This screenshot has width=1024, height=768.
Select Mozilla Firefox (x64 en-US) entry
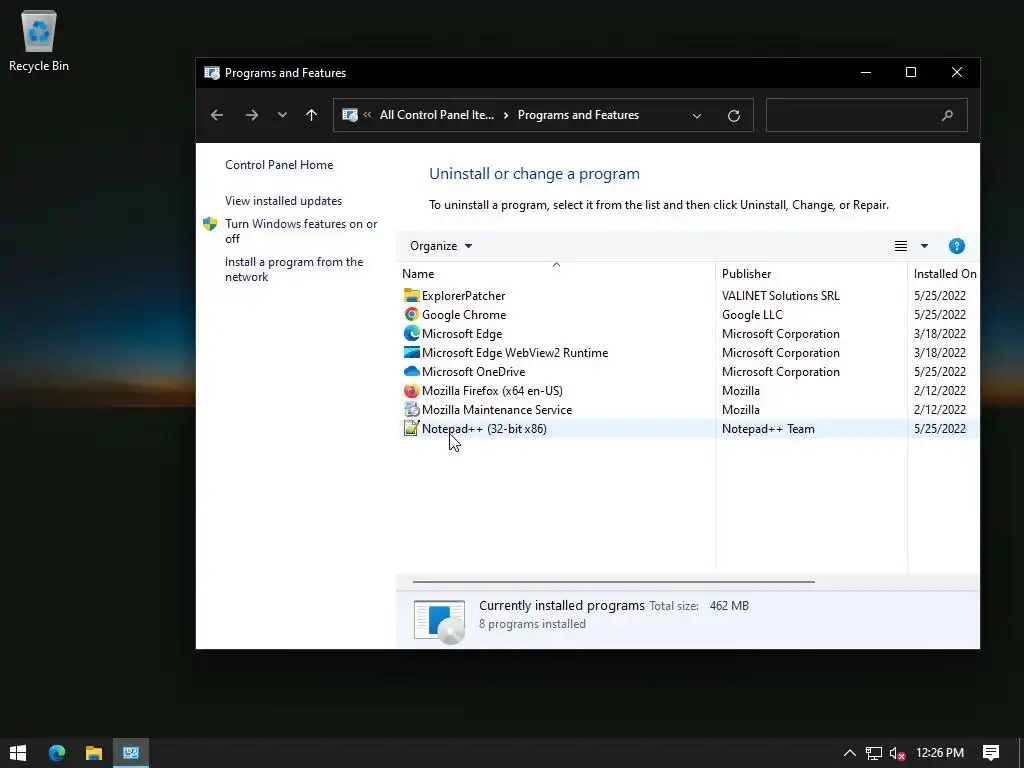pos(492,391)
